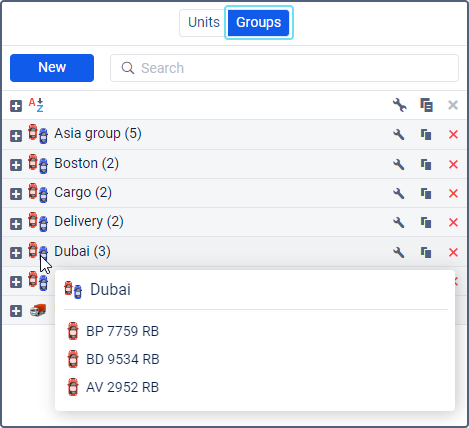
Task: Switch to the Units tab
Action: 204,23
